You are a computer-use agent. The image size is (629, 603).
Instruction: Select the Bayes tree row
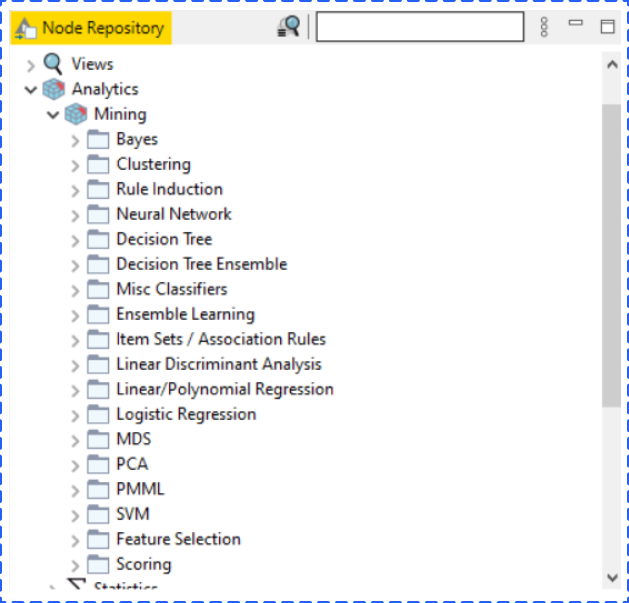137,139
